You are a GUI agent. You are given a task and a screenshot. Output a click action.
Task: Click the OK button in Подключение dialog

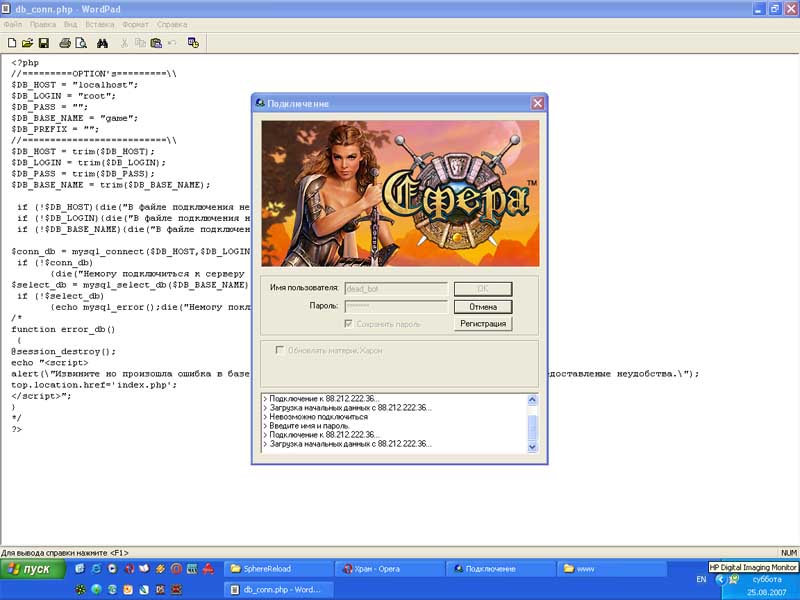483,289
